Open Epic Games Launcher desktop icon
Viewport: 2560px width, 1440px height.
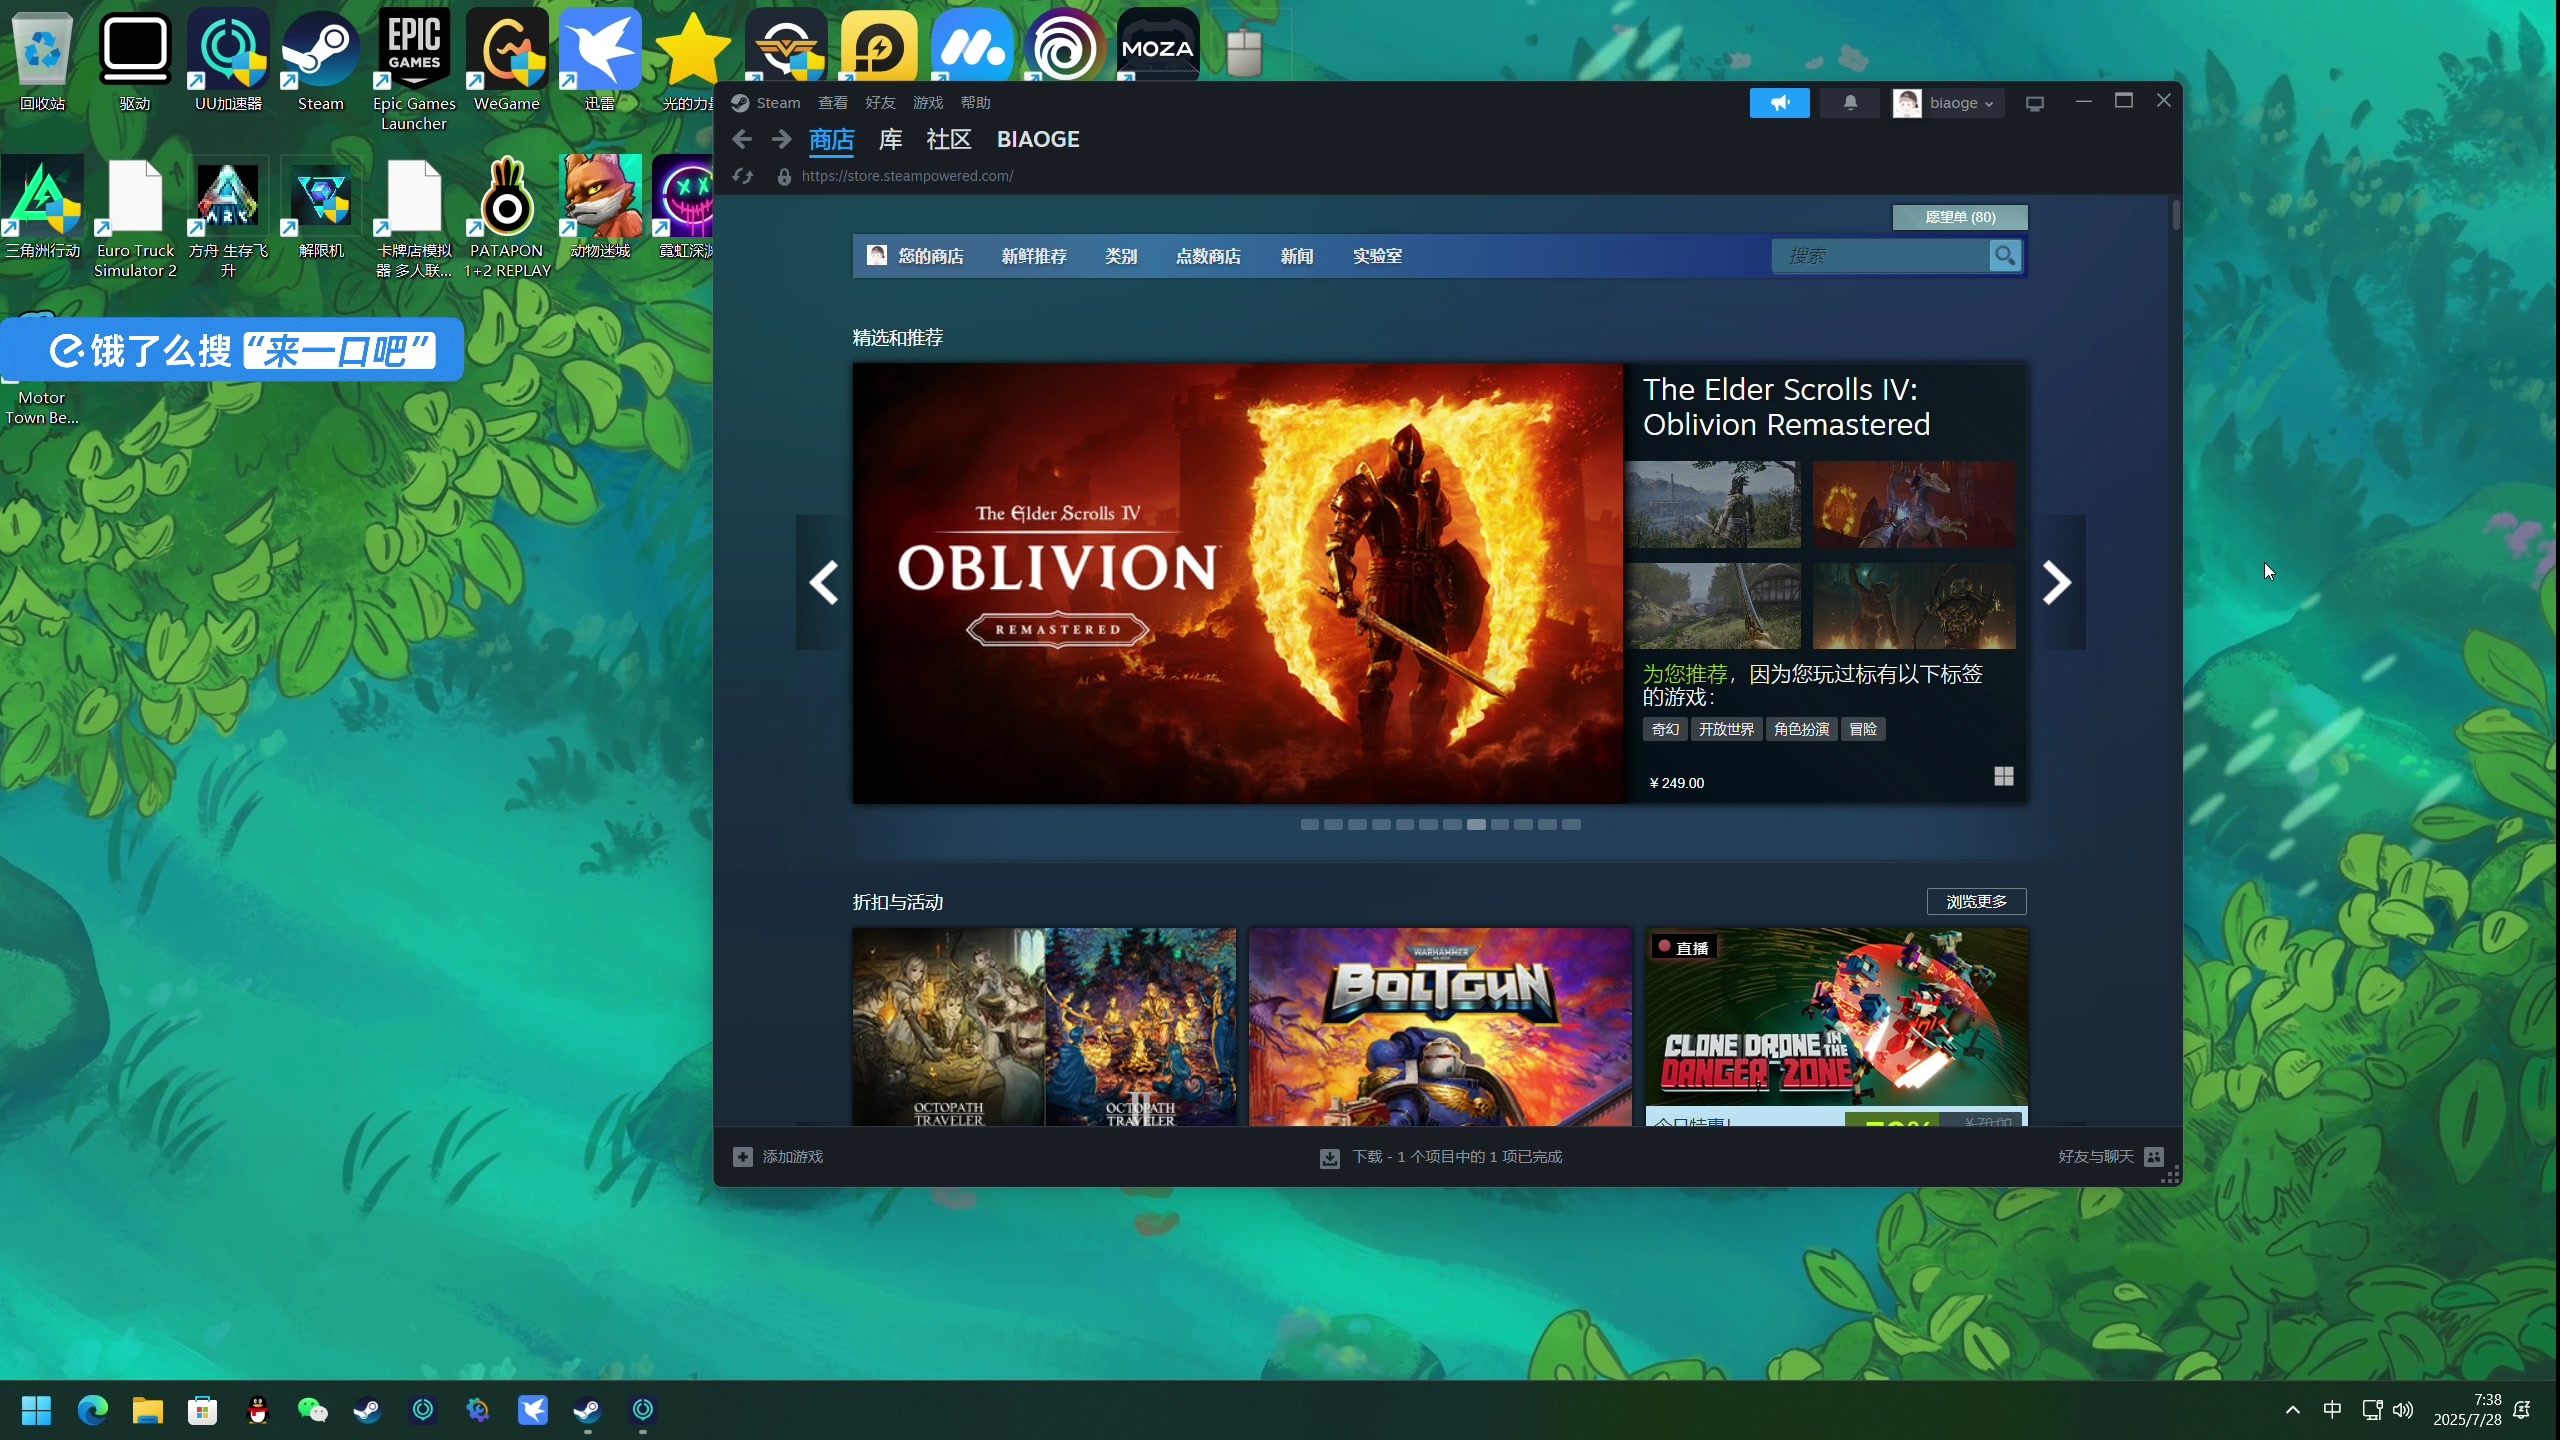(x=414, y=70)
